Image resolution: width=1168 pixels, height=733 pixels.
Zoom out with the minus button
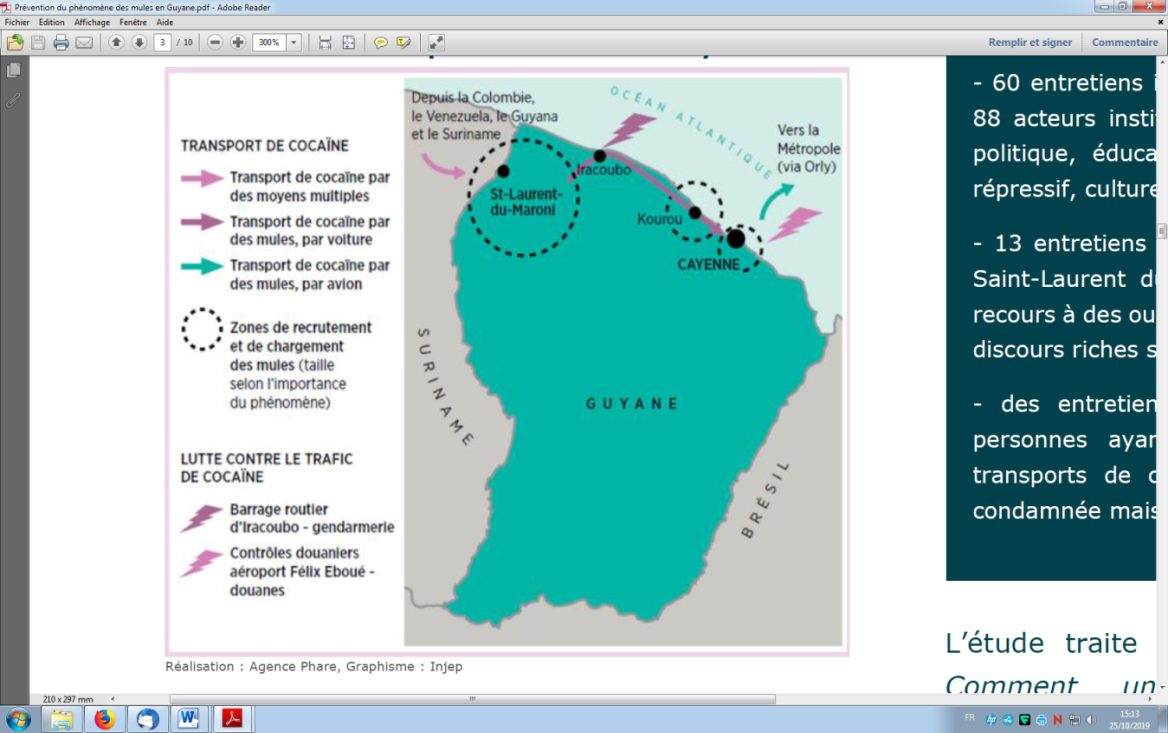click(215, 42)
